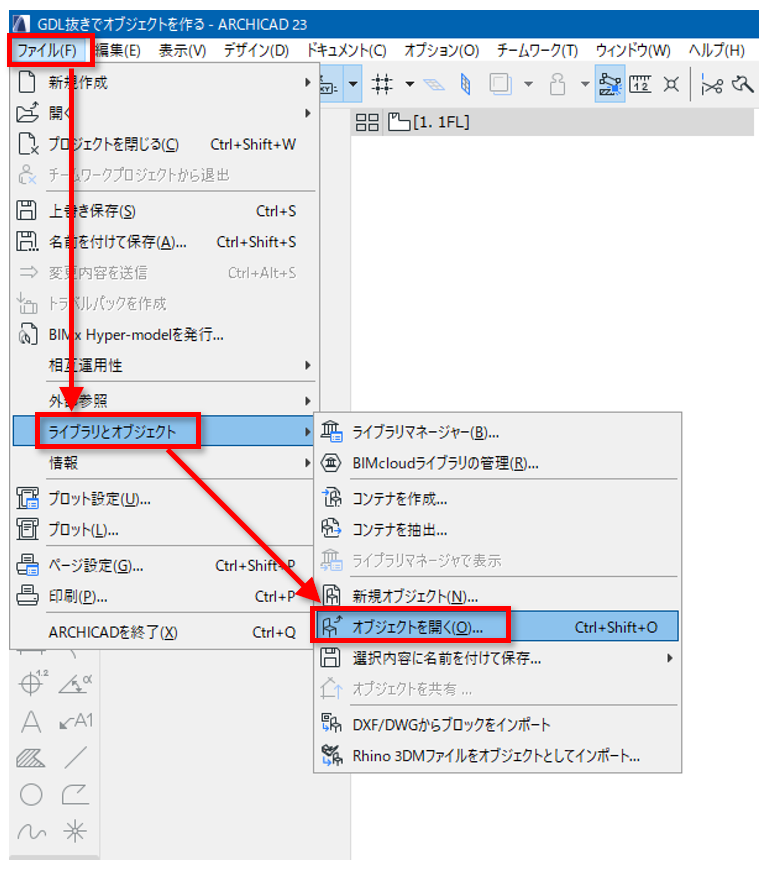
Task: Select the Level Dimension tool
Action: click(32, 683)
